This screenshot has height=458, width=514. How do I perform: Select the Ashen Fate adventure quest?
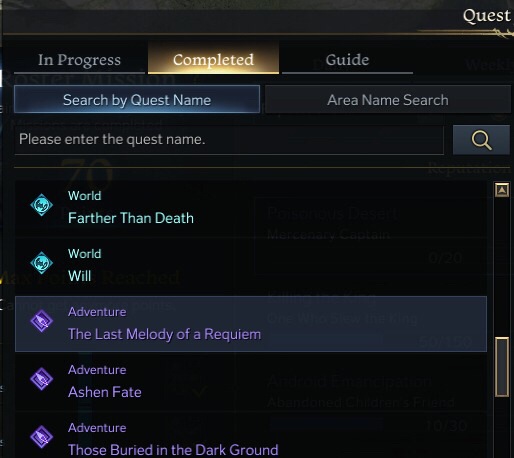[x=251, y=382]
